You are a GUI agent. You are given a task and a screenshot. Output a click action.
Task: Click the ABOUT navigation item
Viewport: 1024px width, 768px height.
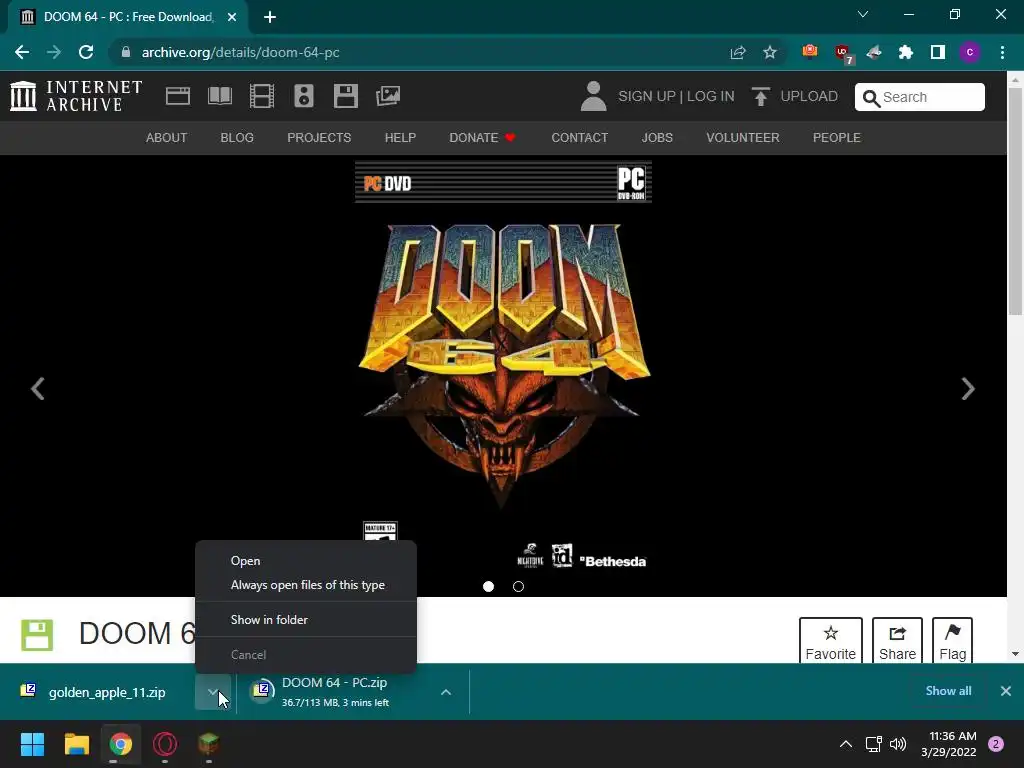(x=167, y=138)
